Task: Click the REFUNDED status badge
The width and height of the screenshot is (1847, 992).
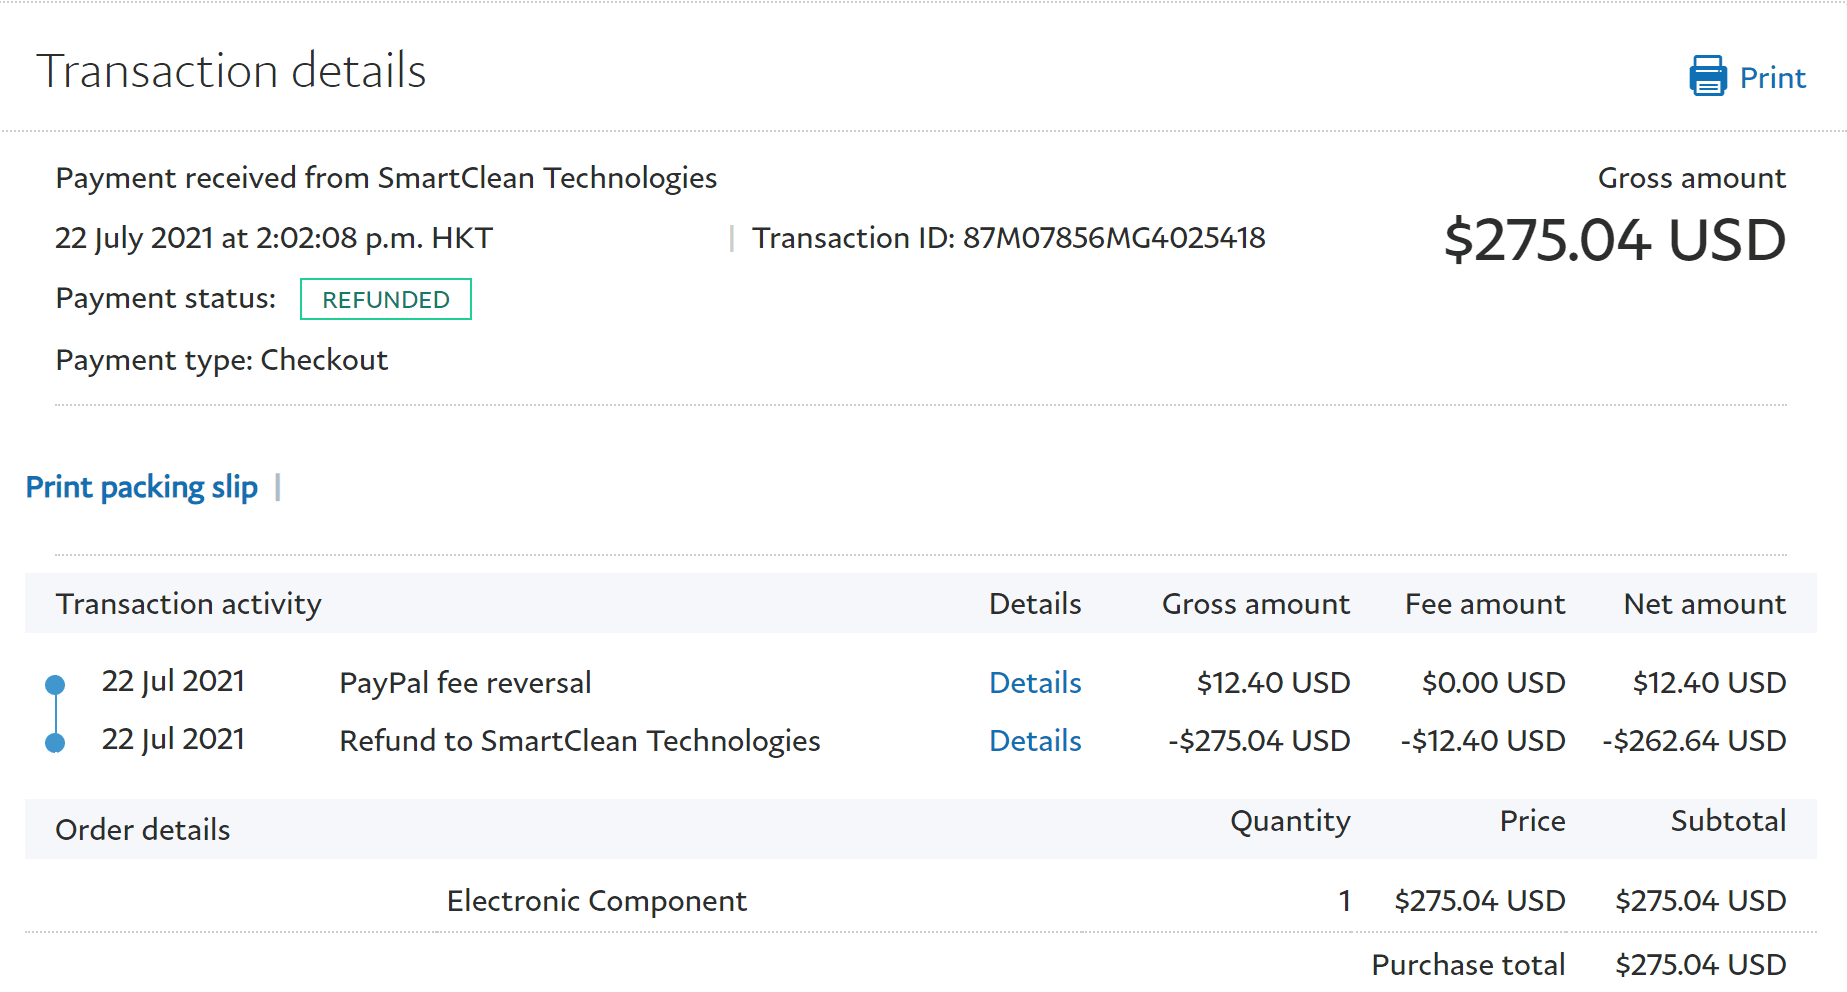Action: 385,300
